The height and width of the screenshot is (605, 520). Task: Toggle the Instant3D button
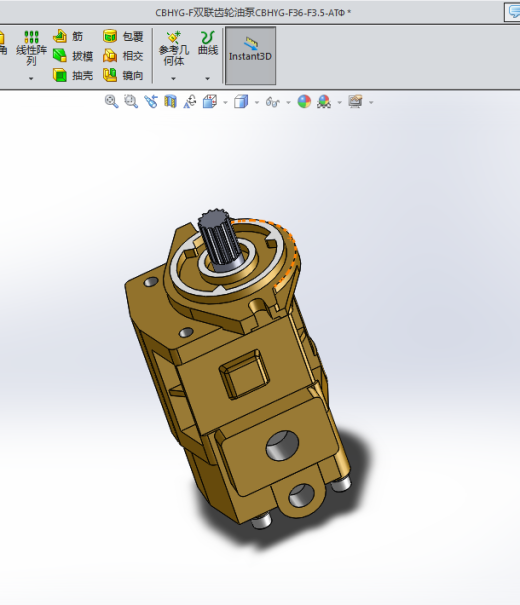[250, 56]
